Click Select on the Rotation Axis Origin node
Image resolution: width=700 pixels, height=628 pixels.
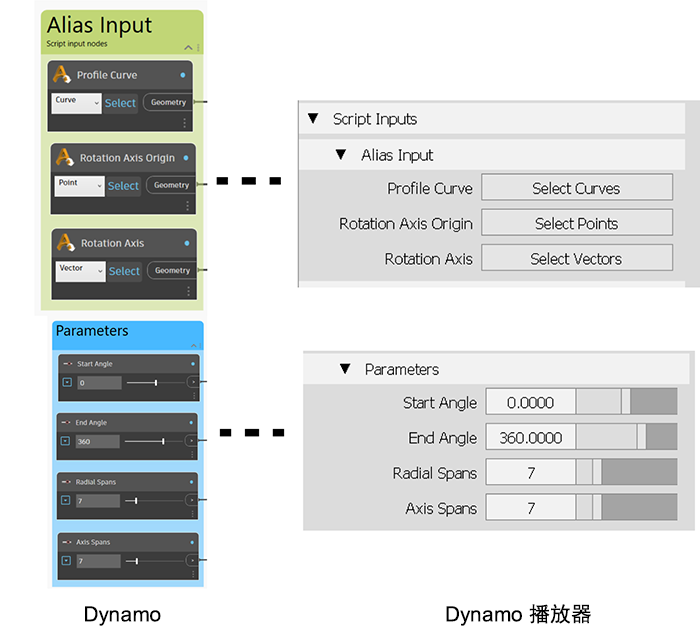pyautogui.click(x=123, y=186)
